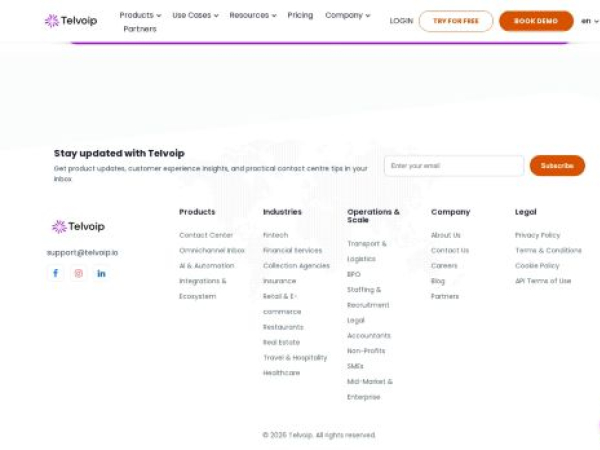Click the support@telvoip.io email link

[x=82, y=253]
